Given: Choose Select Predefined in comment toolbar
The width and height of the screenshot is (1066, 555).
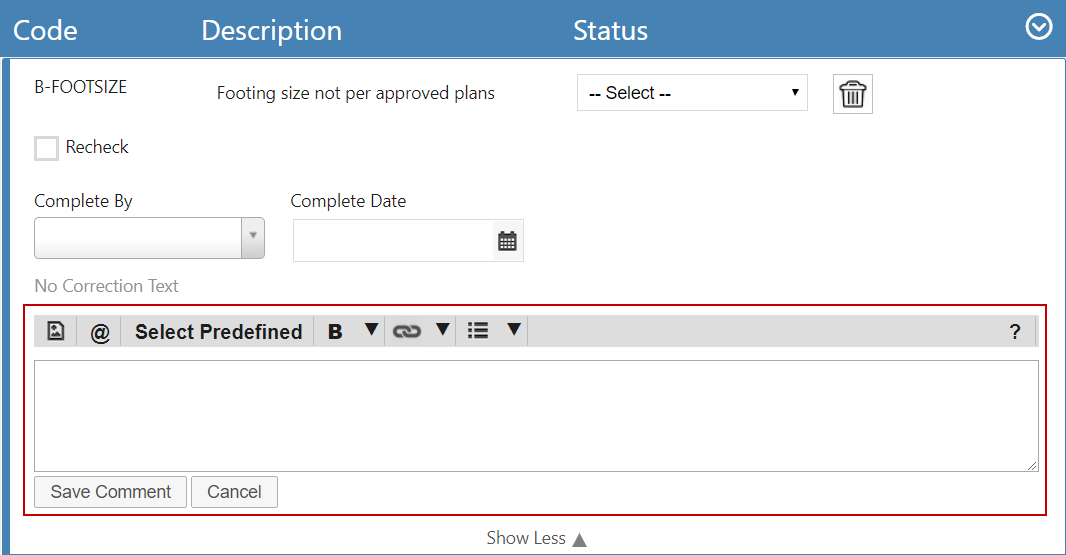Looking at the screenshot, I should click(x=218, y=332).
